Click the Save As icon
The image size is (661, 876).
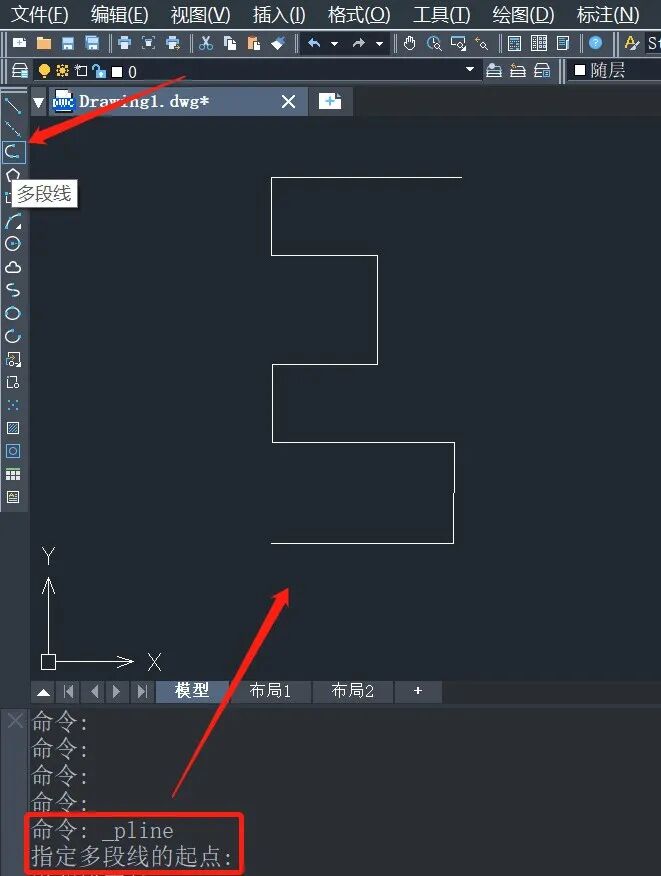point(92,43)
